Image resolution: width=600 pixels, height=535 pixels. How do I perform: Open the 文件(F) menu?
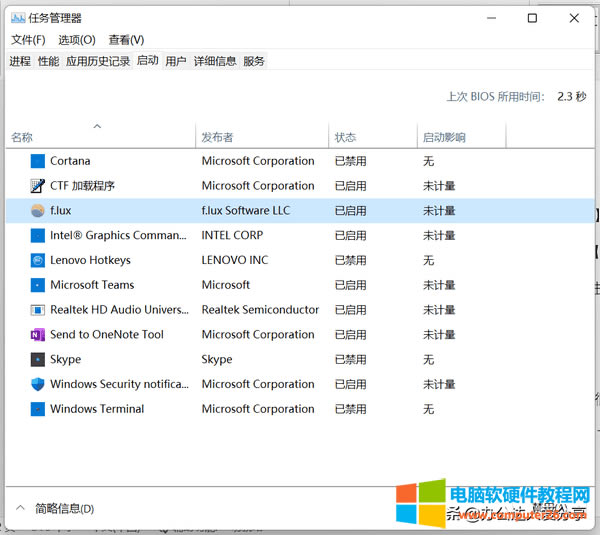[x=28, y=40]
